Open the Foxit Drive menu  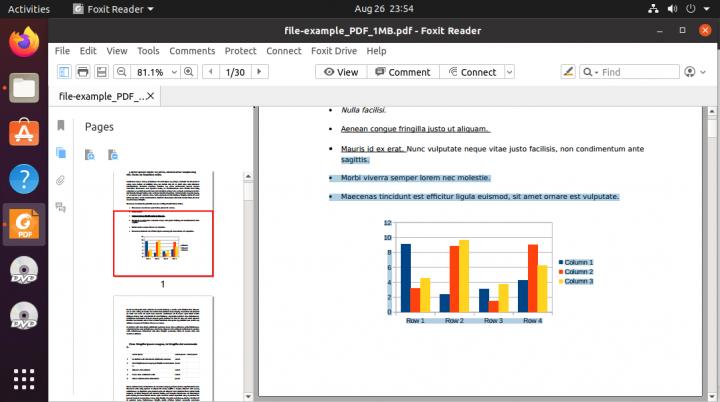coord(334,50)
